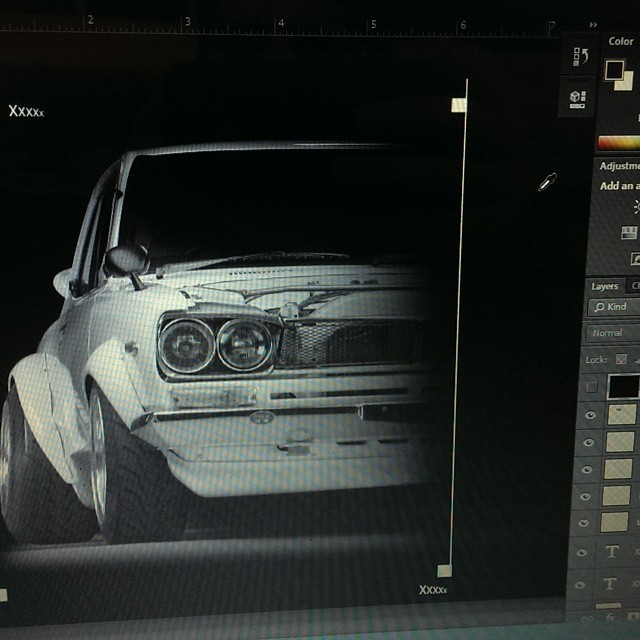Image resolution: width=640 pixels, height=640 pixels.
Task: Select the second beige layer thumbnail
Action: (620, 442)
